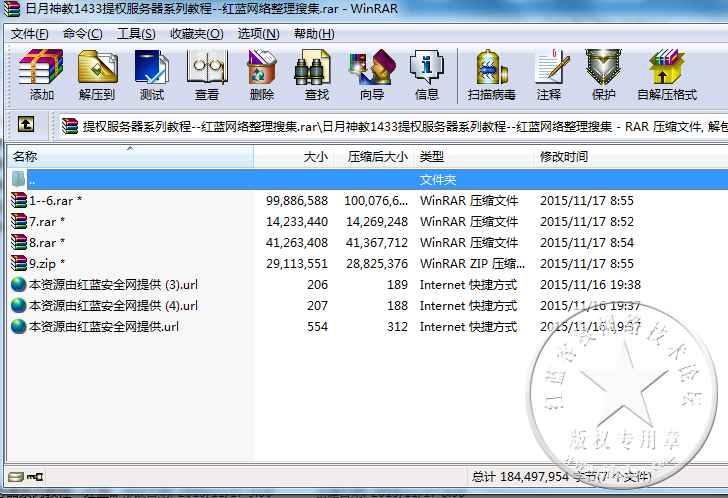Click the SFX (自解压格式) icon
This screenshot has width=728, height=498.
click(667, 74)
